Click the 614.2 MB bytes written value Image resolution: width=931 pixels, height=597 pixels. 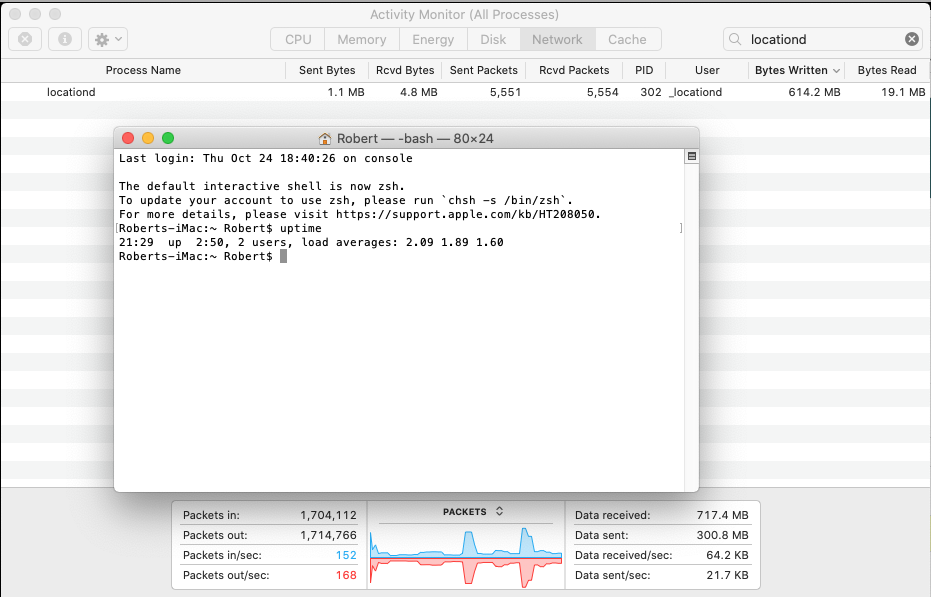point(814,92)
